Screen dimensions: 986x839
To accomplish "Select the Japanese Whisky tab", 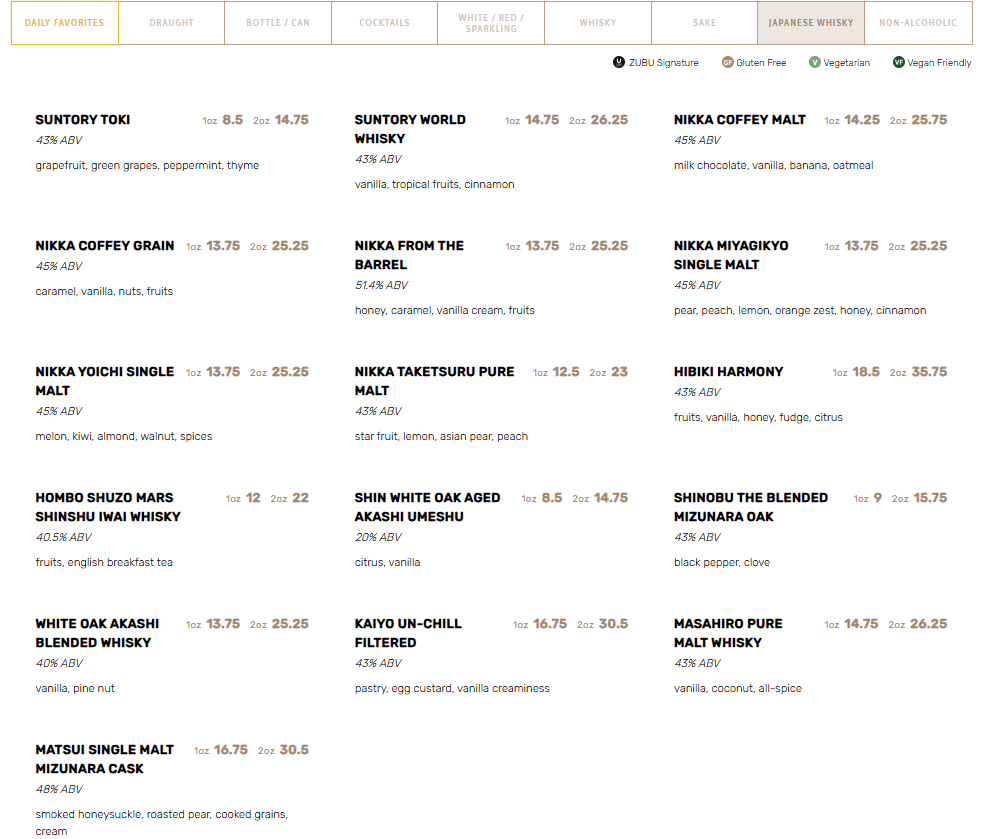I will [811, 23].
